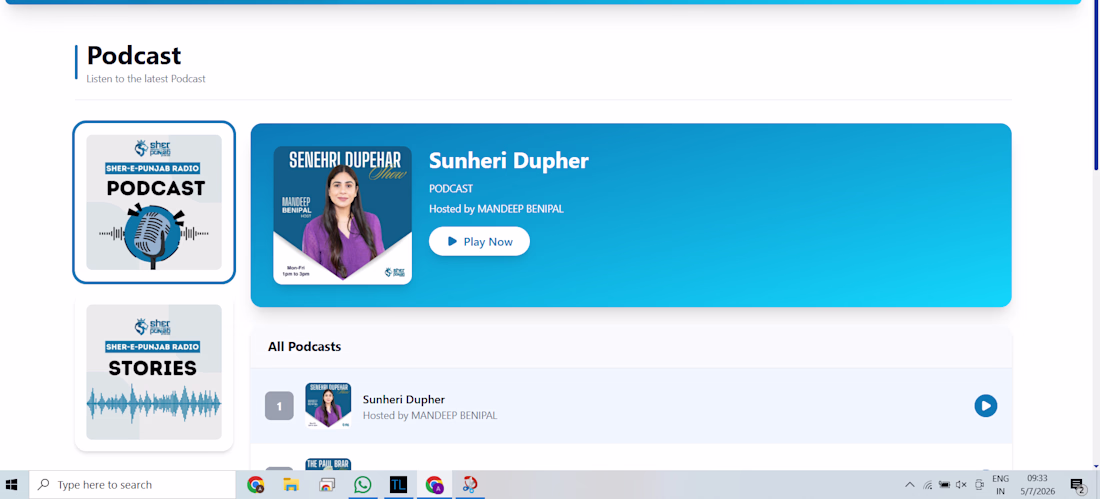The image size is (1100, 499).
Task: Click the ENG IN language indicator
Action: click(1000, 484)
